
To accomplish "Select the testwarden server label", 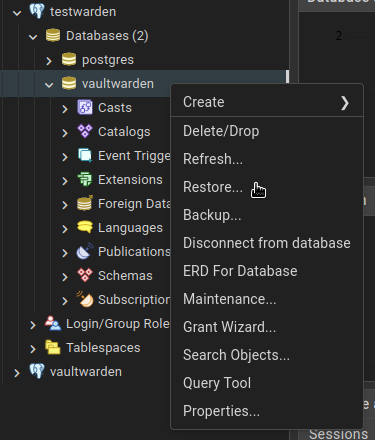I will click(83, 12).
